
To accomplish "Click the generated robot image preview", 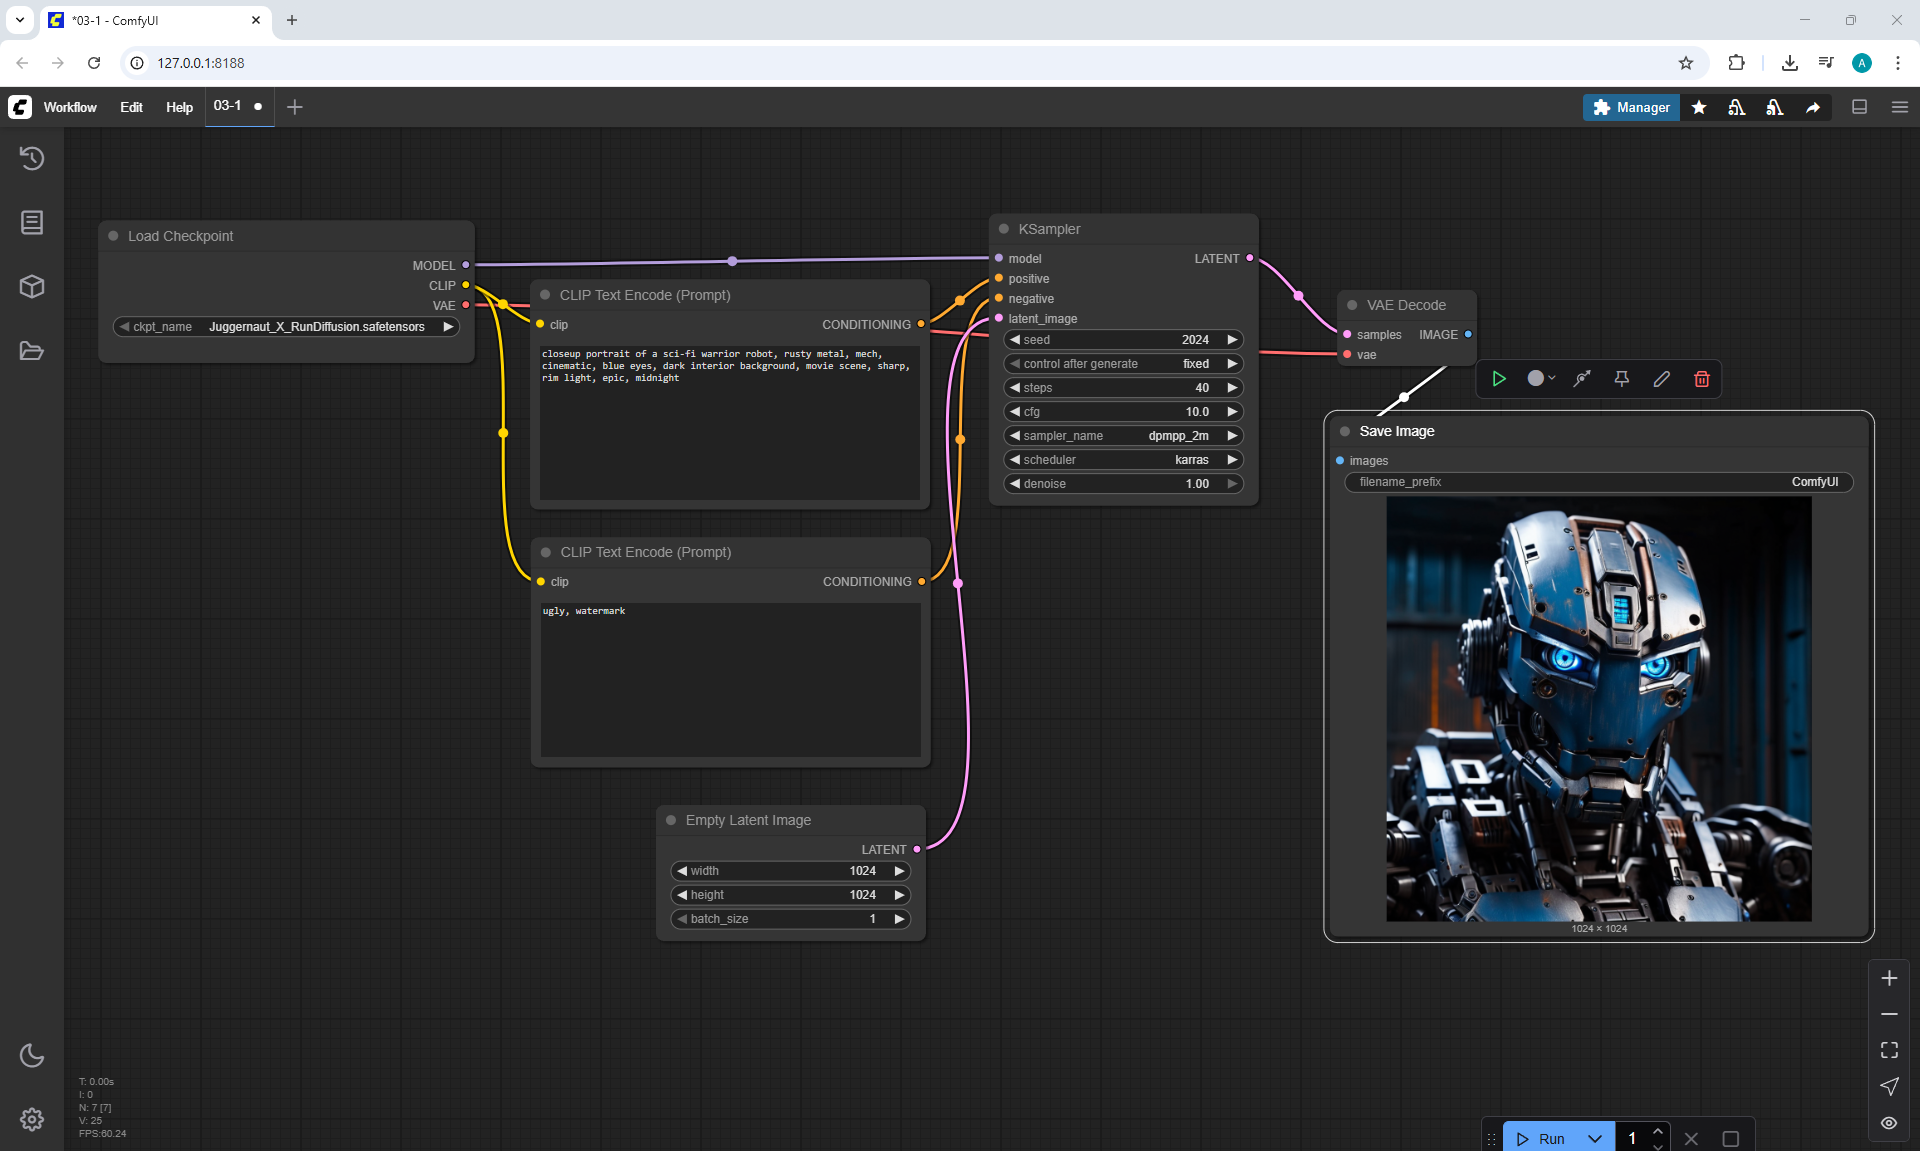I will (x=1598, y=709).
